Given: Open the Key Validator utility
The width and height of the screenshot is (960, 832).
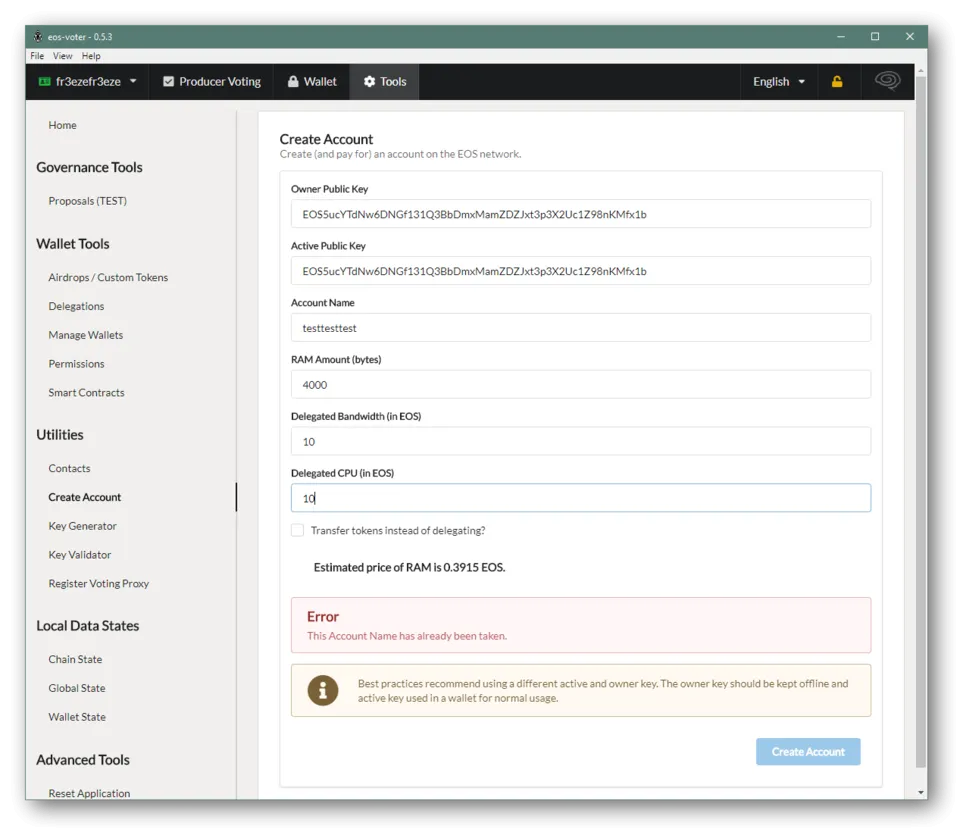Looking at the screenshot, I should coord(80,555).
